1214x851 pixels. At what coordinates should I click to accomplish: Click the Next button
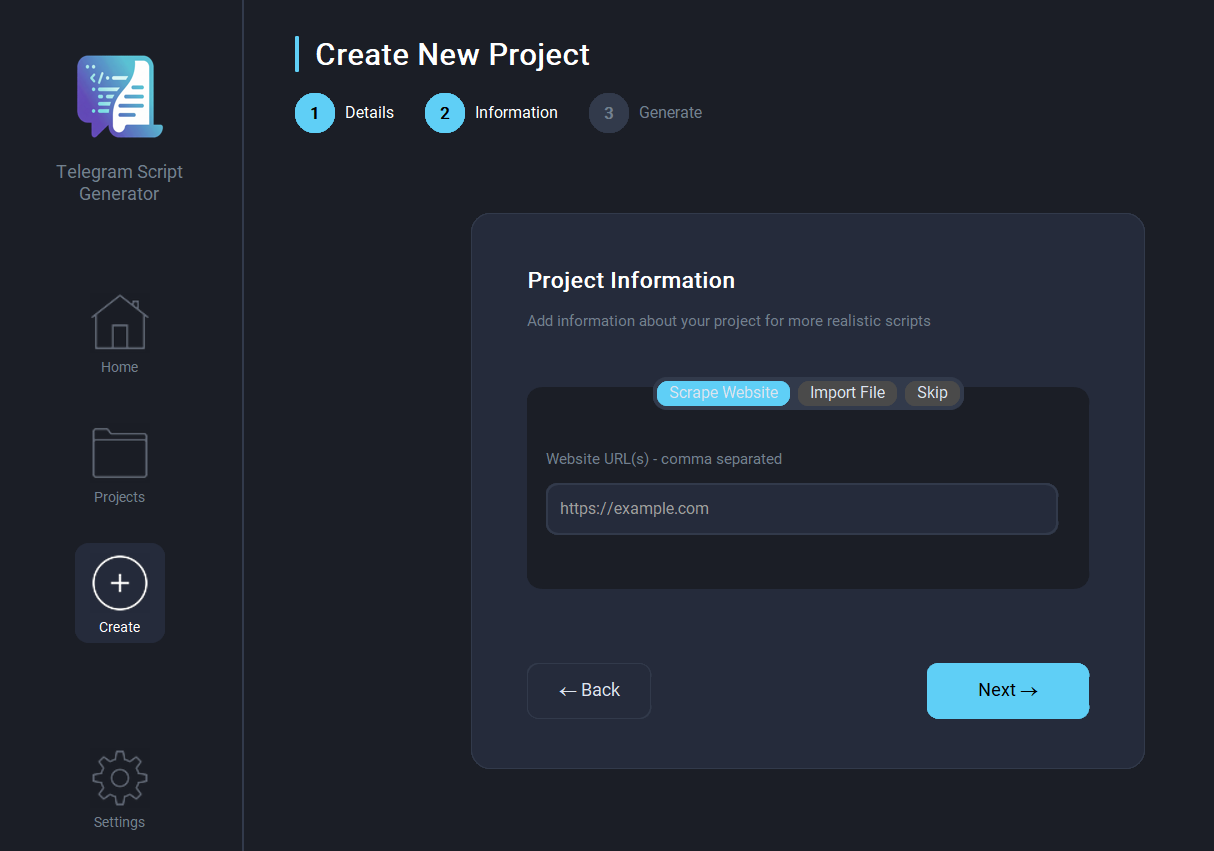(1007, 690)
